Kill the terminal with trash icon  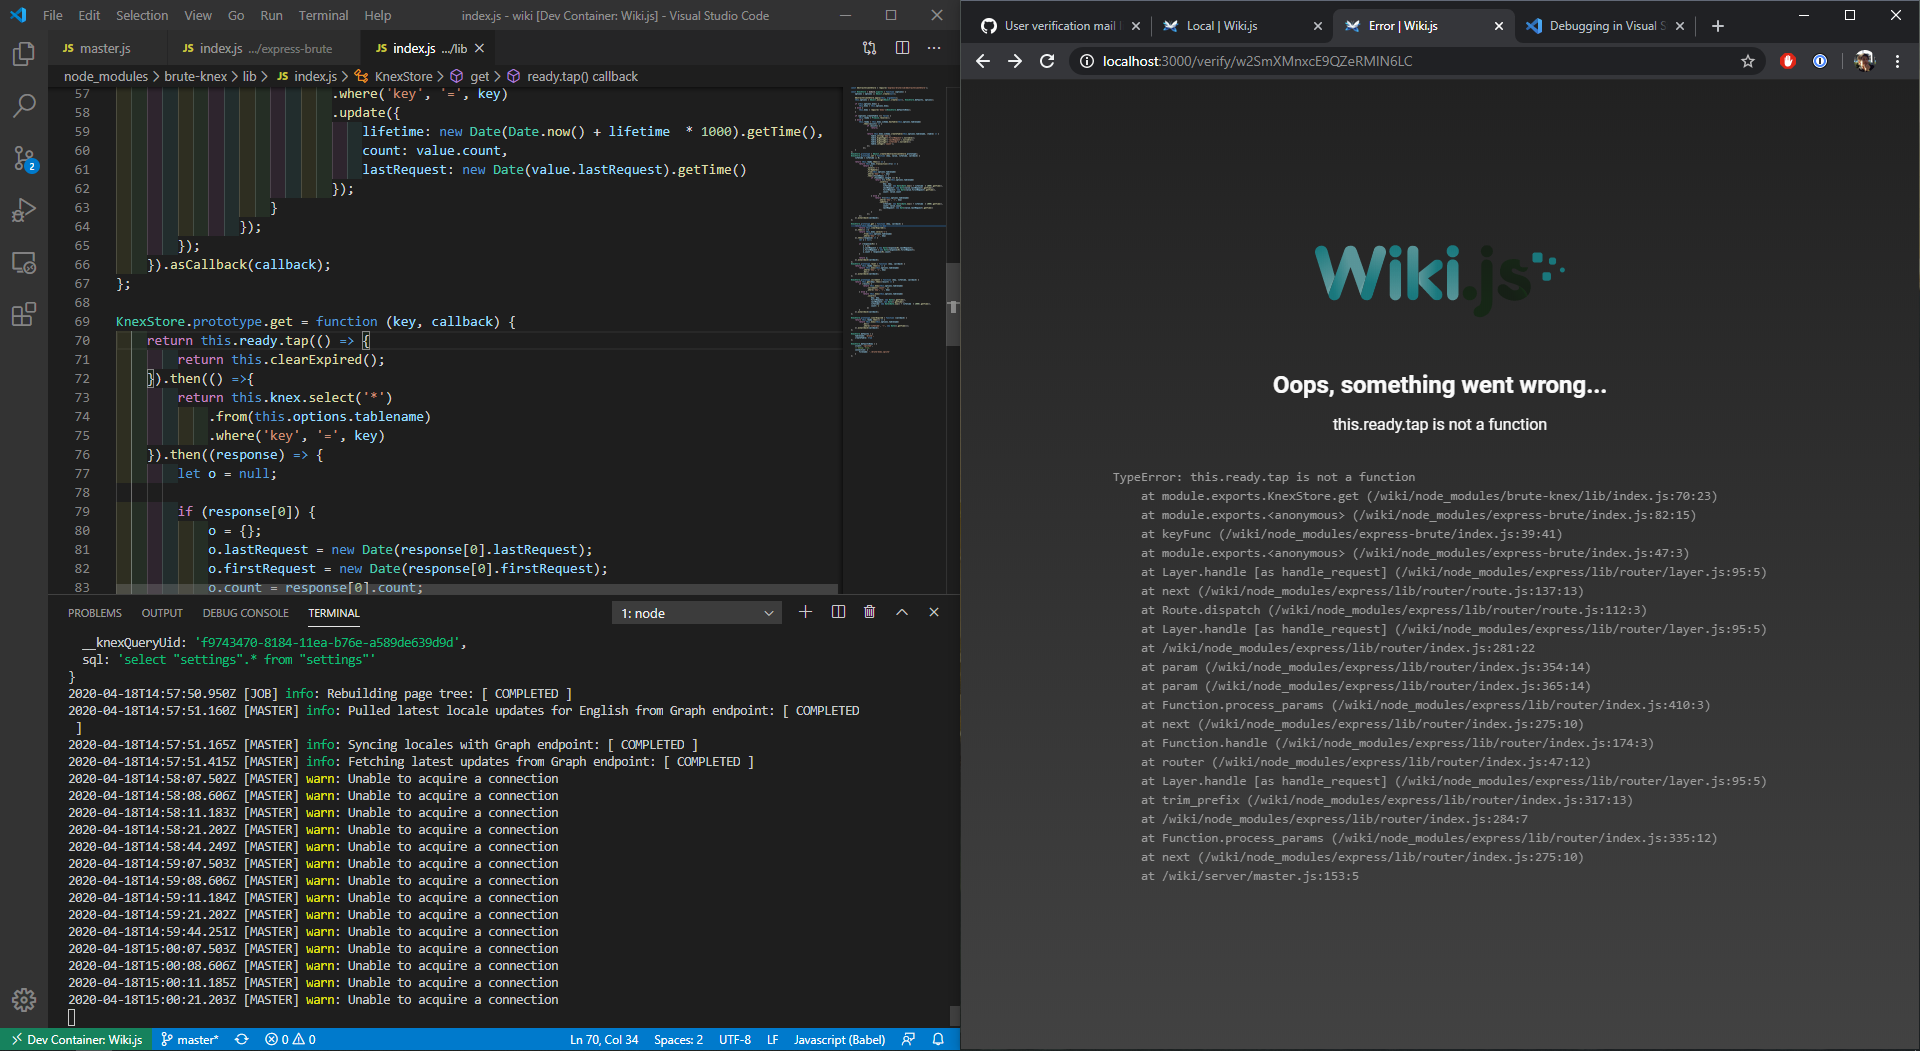(870, 612)
